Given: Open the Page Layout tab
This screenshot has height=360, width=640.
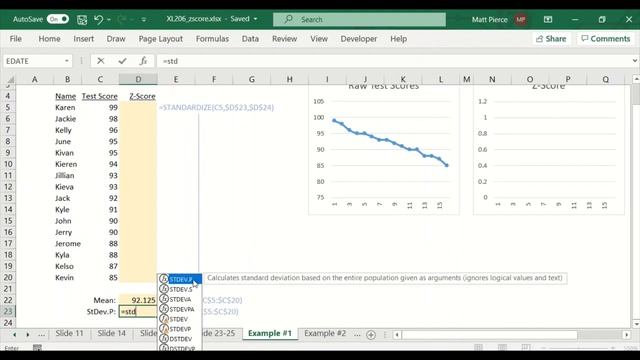Looking at the screenshot, I should click(160, 39).
